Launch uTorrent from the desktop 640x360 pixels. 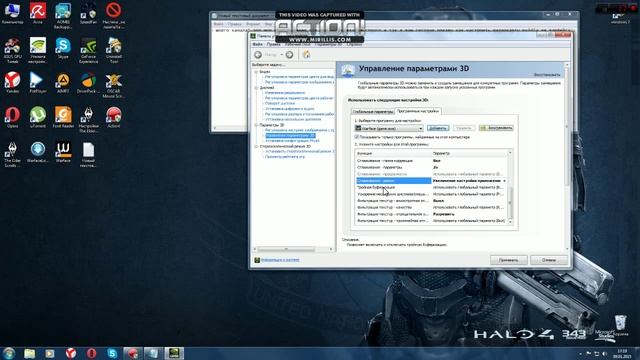point(38,118)
